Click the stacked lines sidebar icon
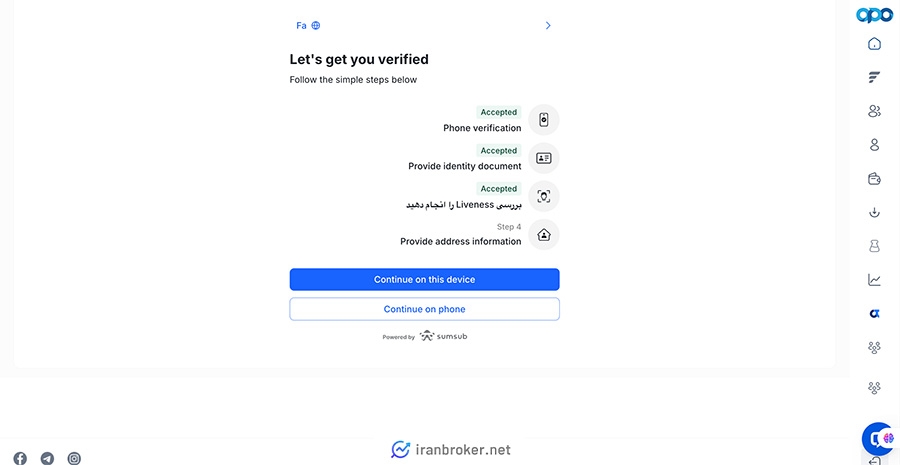Viewport: 900px width, 465px height. pyautogui.click(x=874, y=78)
